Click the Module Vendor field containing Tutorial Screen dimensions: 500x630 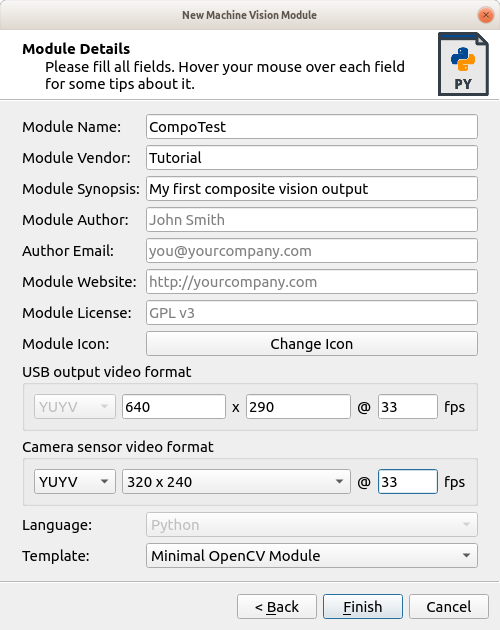point(312,158)
